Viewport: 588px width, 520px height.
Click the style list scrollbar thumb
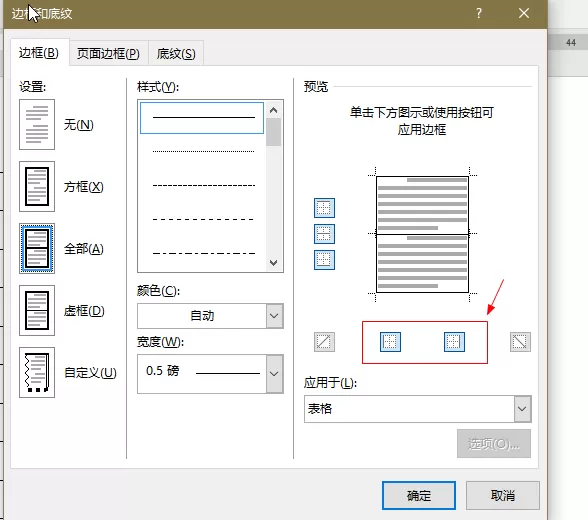point(273,132)
